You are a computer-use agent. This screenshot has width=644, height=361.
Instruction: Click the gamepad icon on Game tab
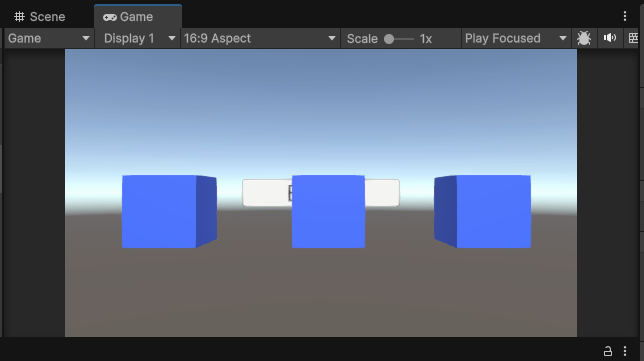pos(110,17)
